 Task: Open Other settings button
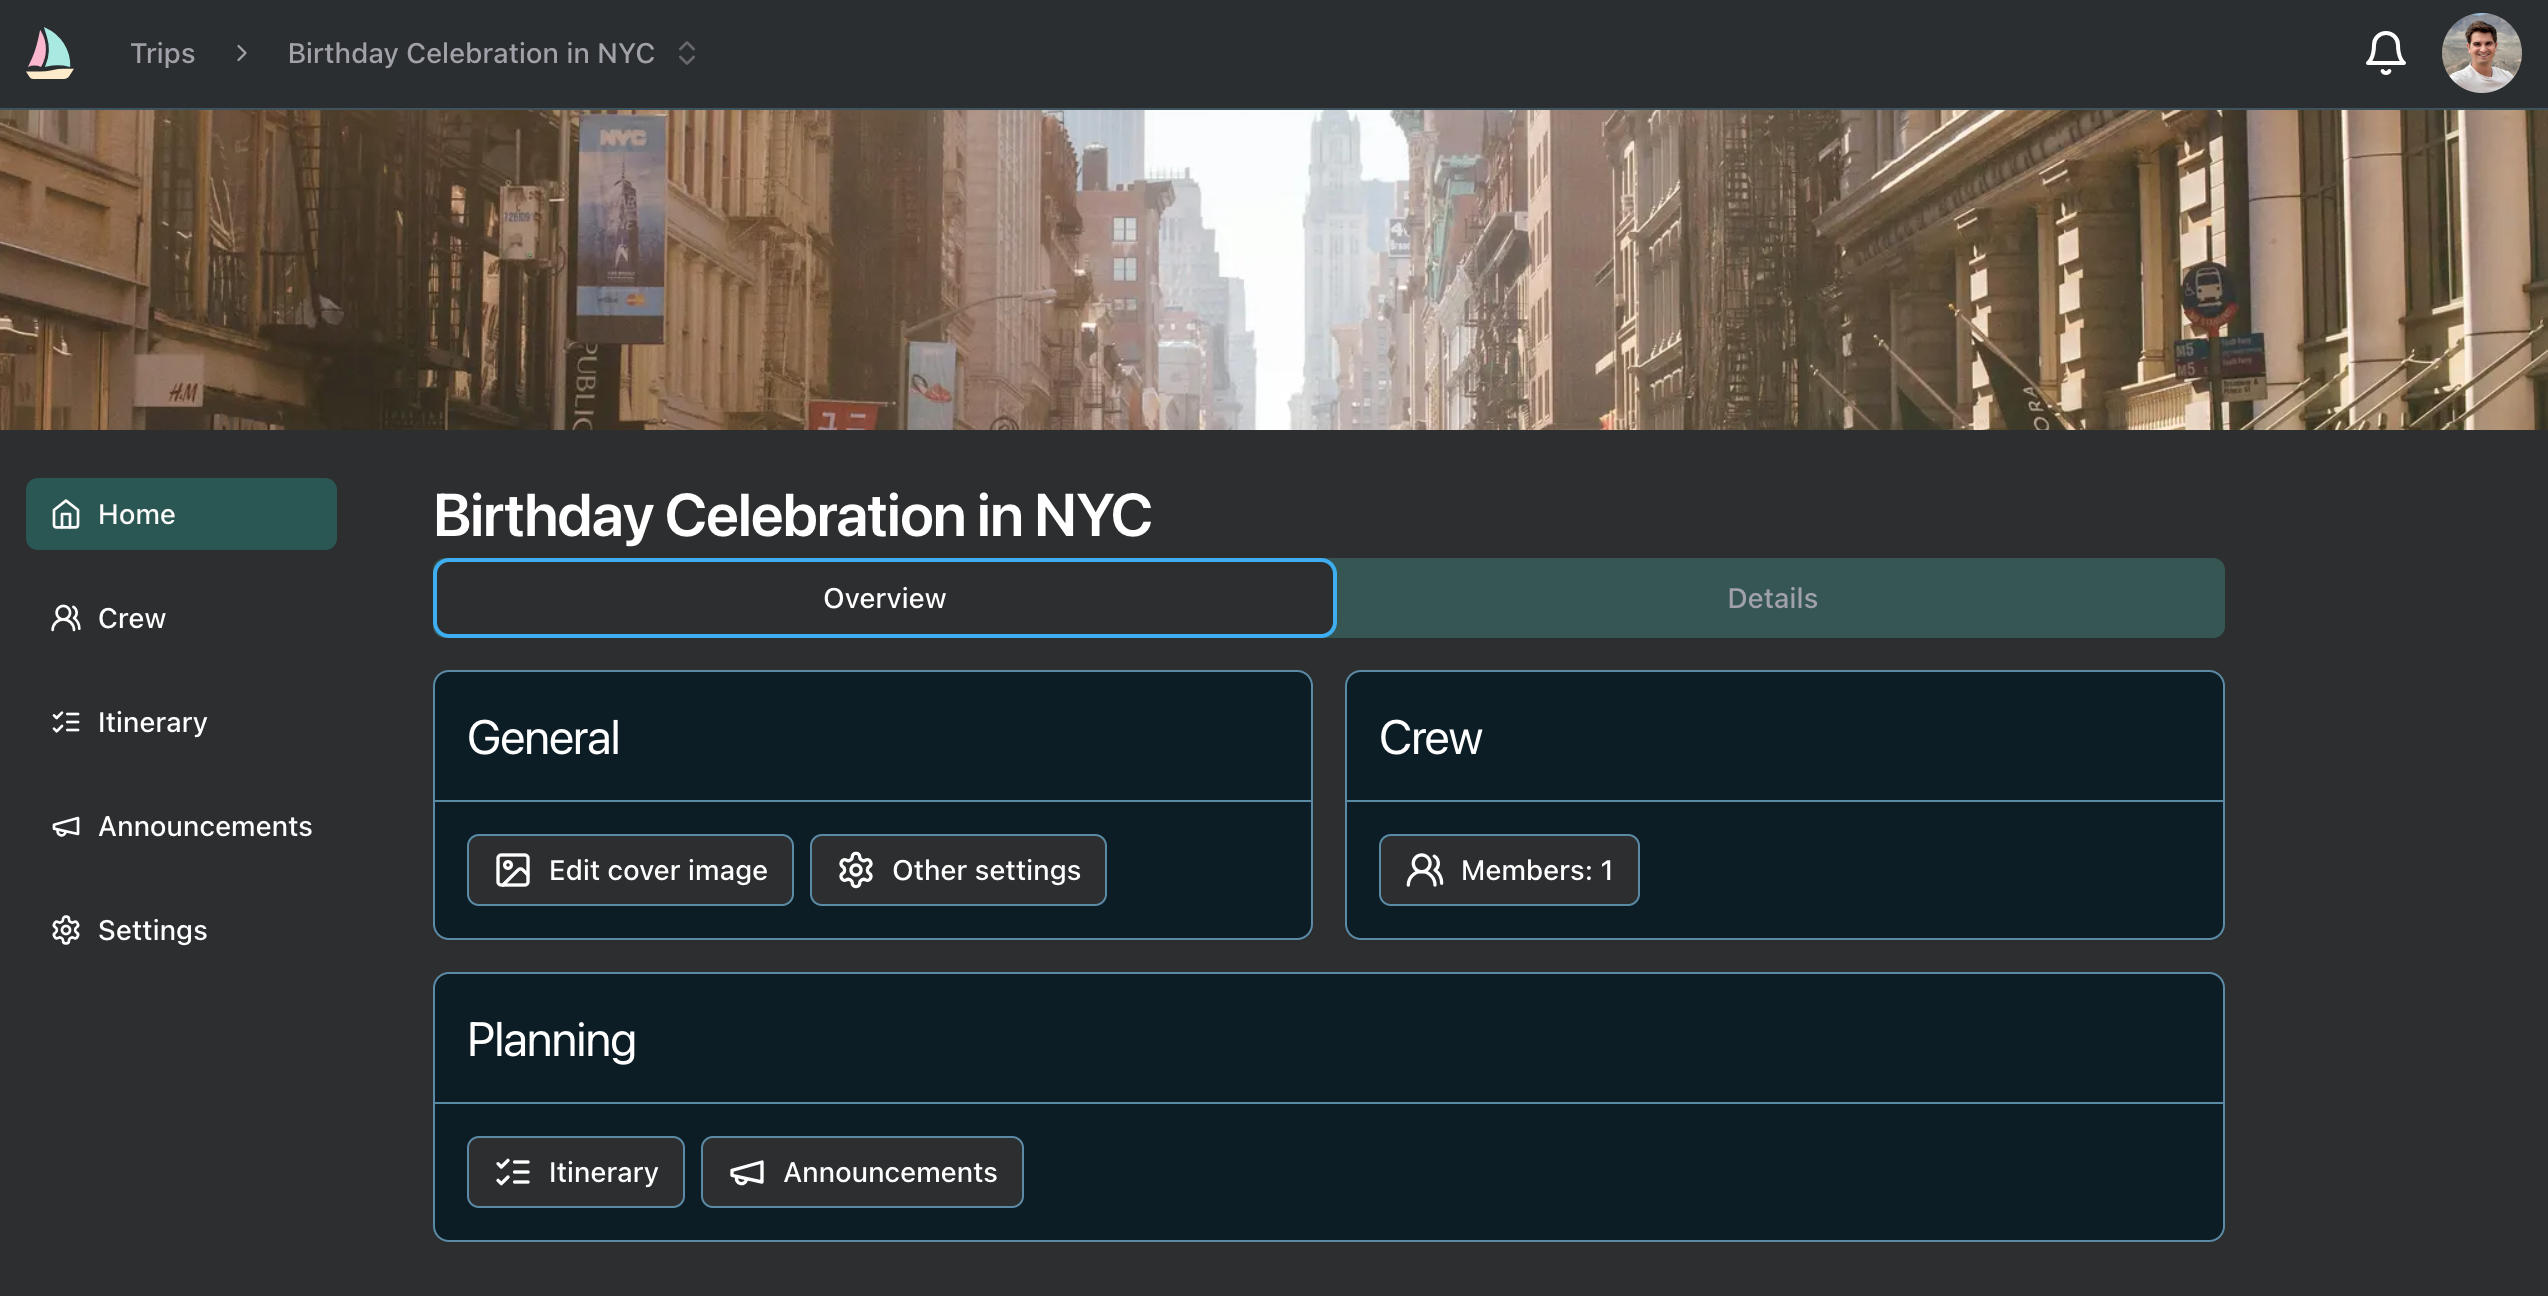coord(958,870)
